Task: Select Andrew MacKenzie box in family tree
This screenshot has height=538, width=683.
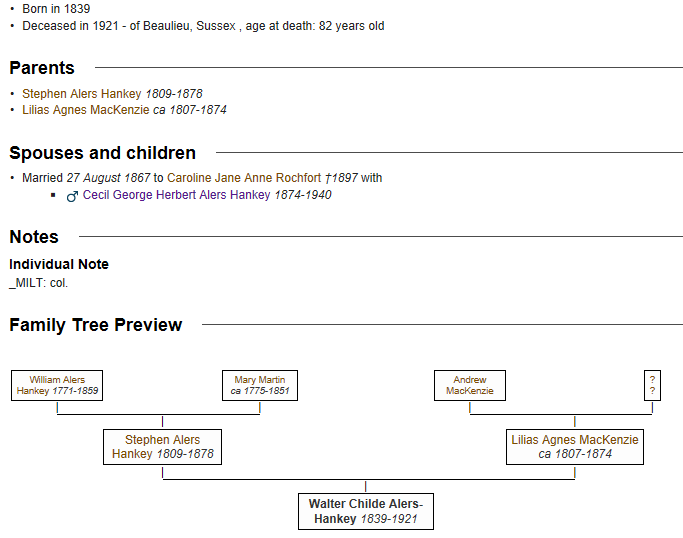Action: 470,386
